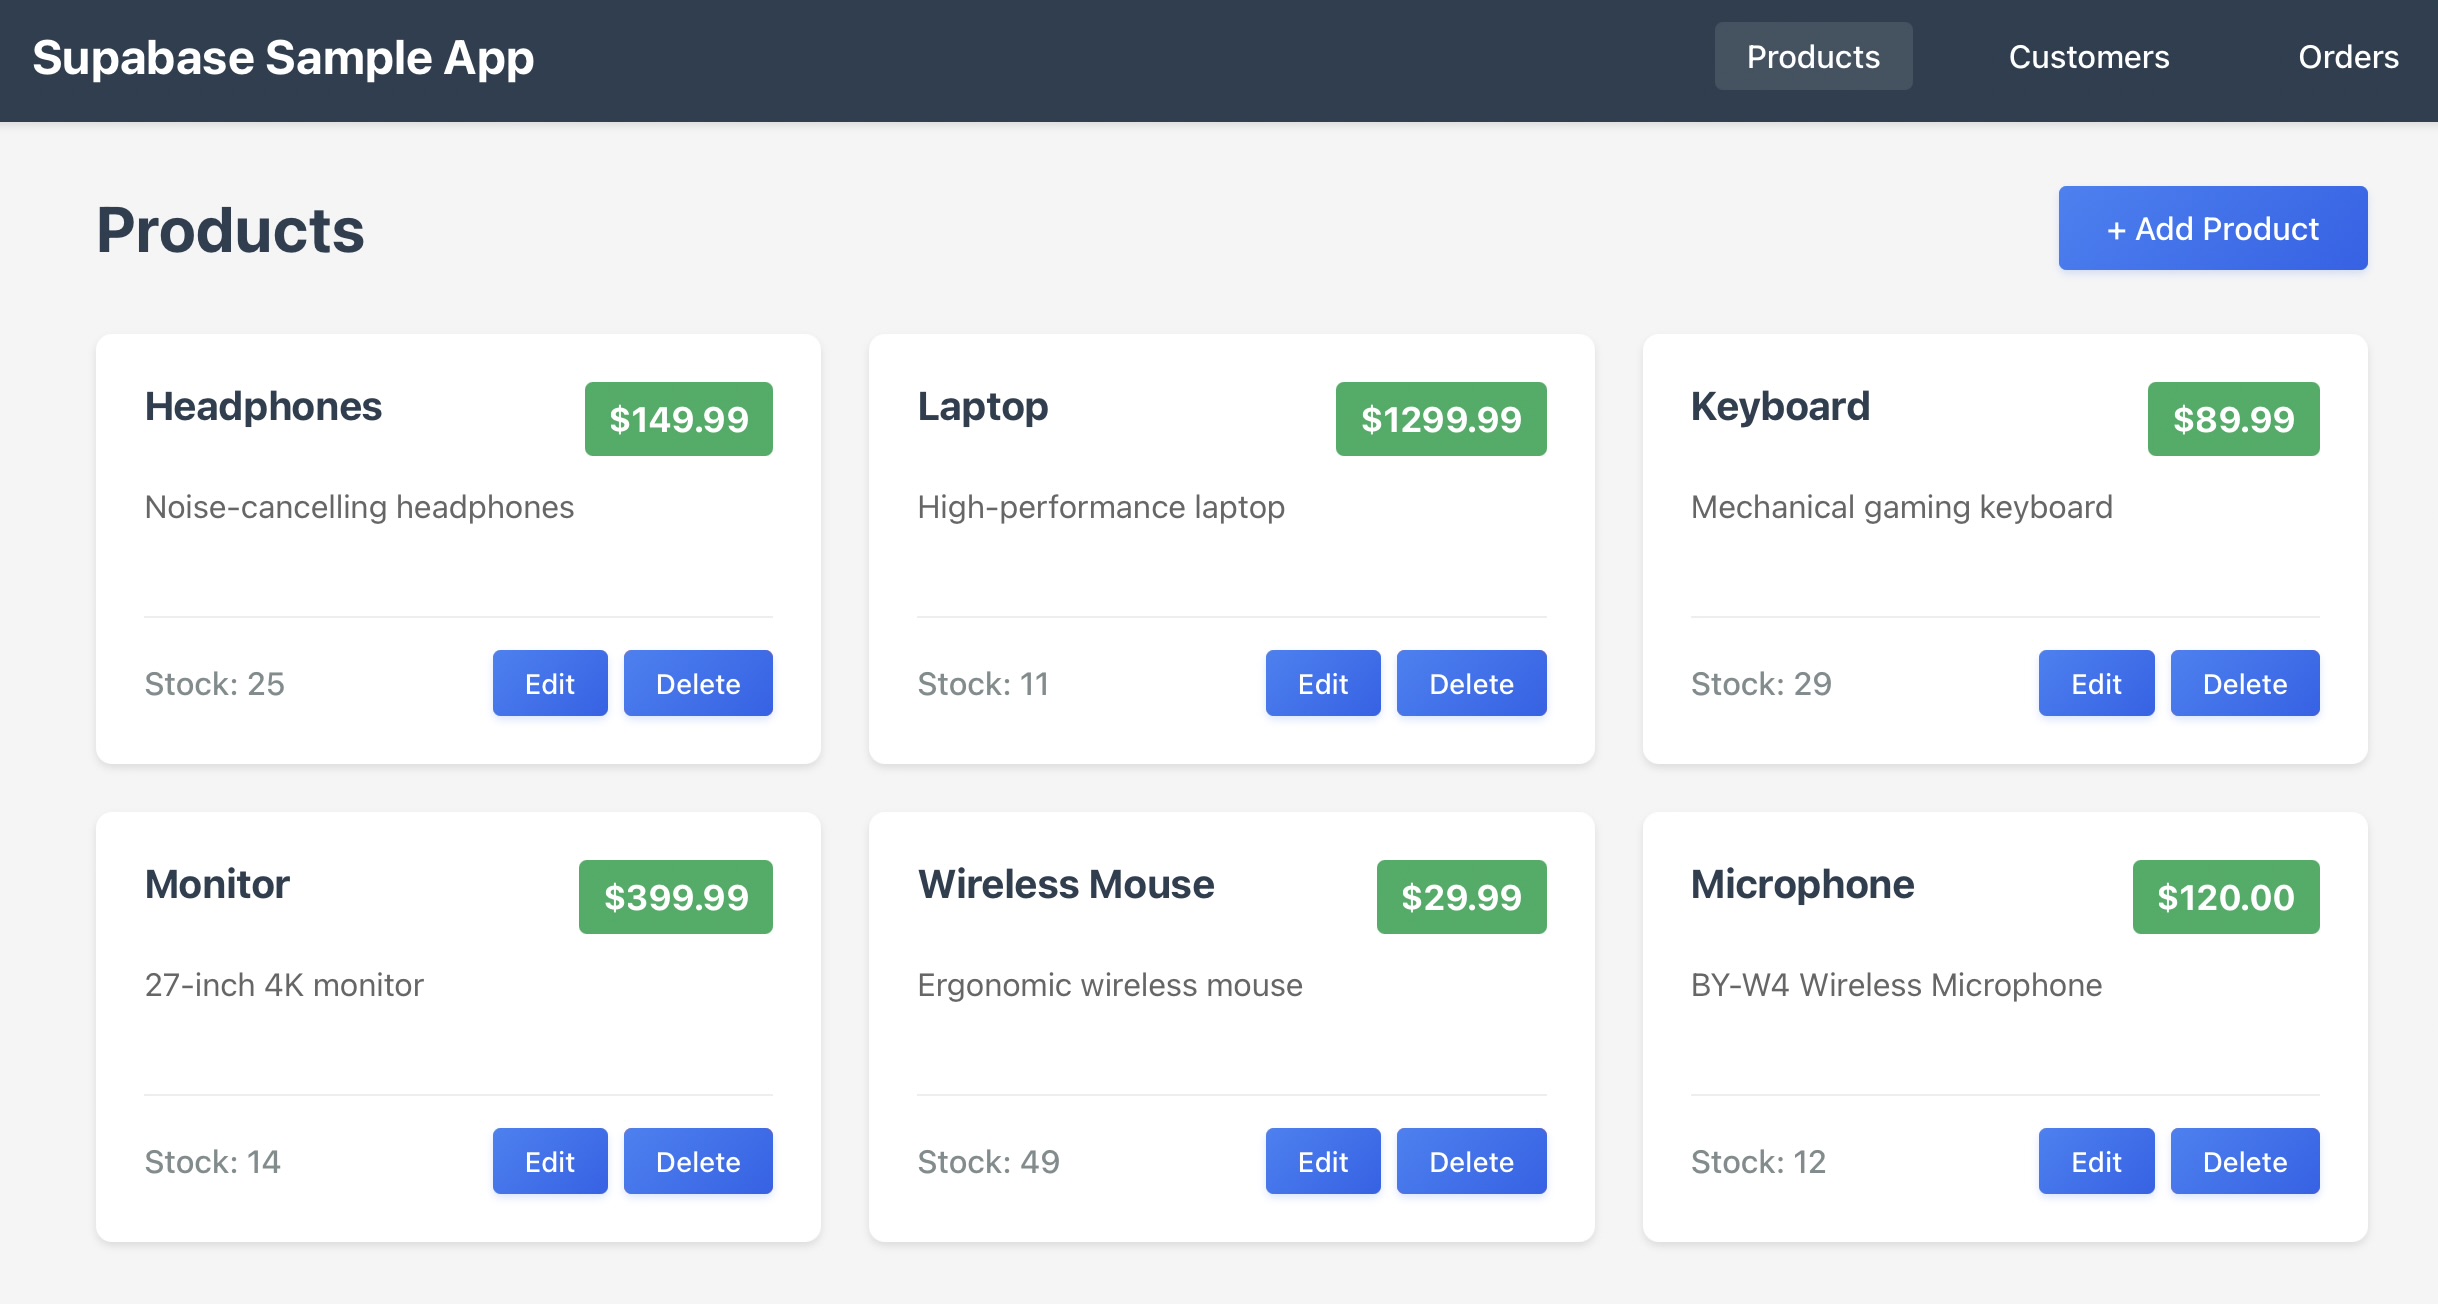Delete the Monitor product
Image resolution: width=2438 pixels, height=1304 pixels.
(x=697, y=1162)
